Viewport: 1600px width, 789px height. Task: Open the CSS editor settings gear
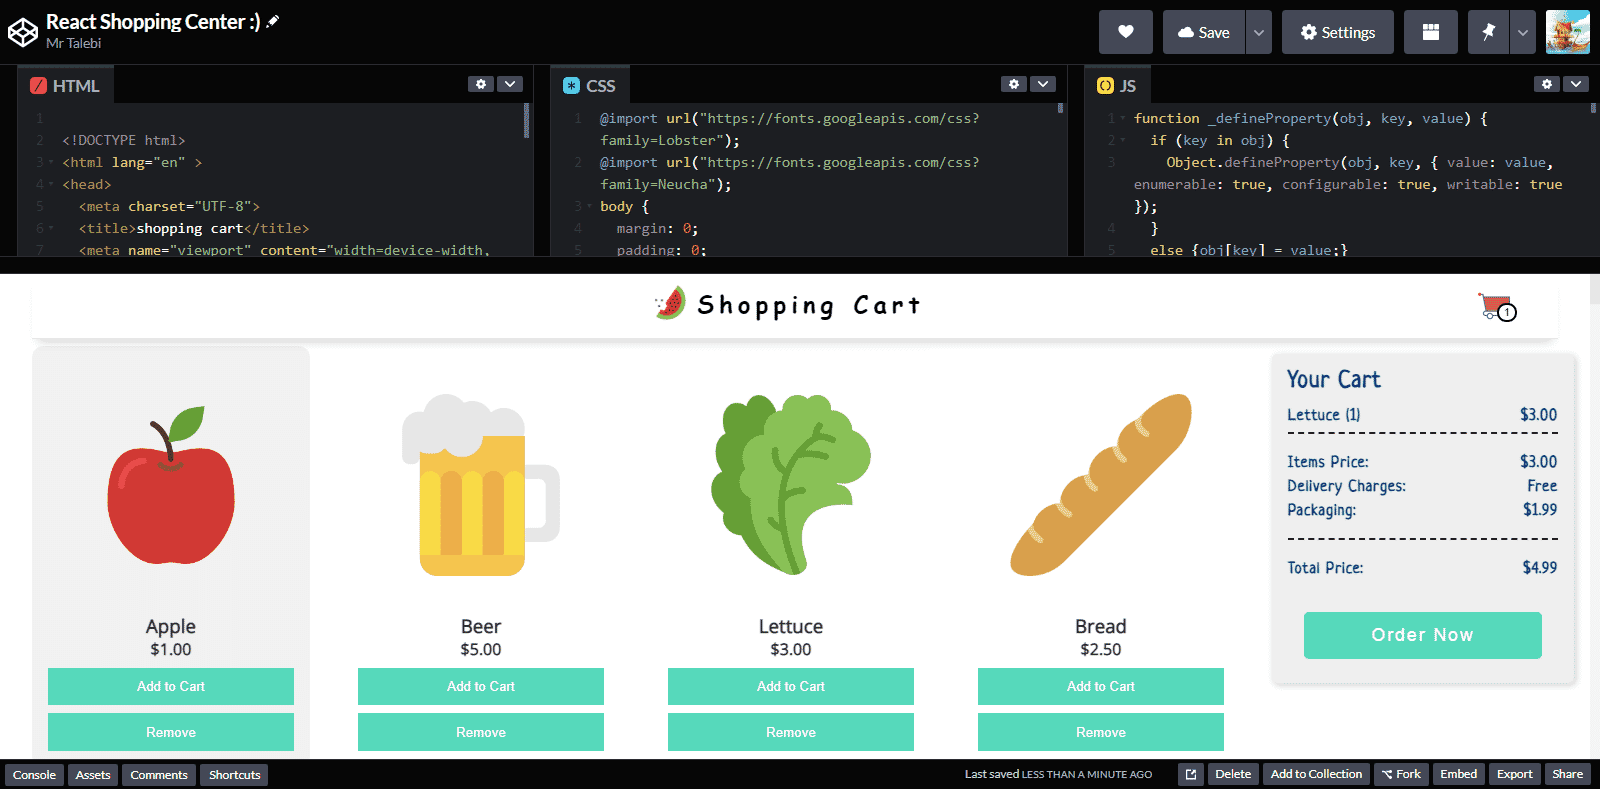click(1014, 84)
